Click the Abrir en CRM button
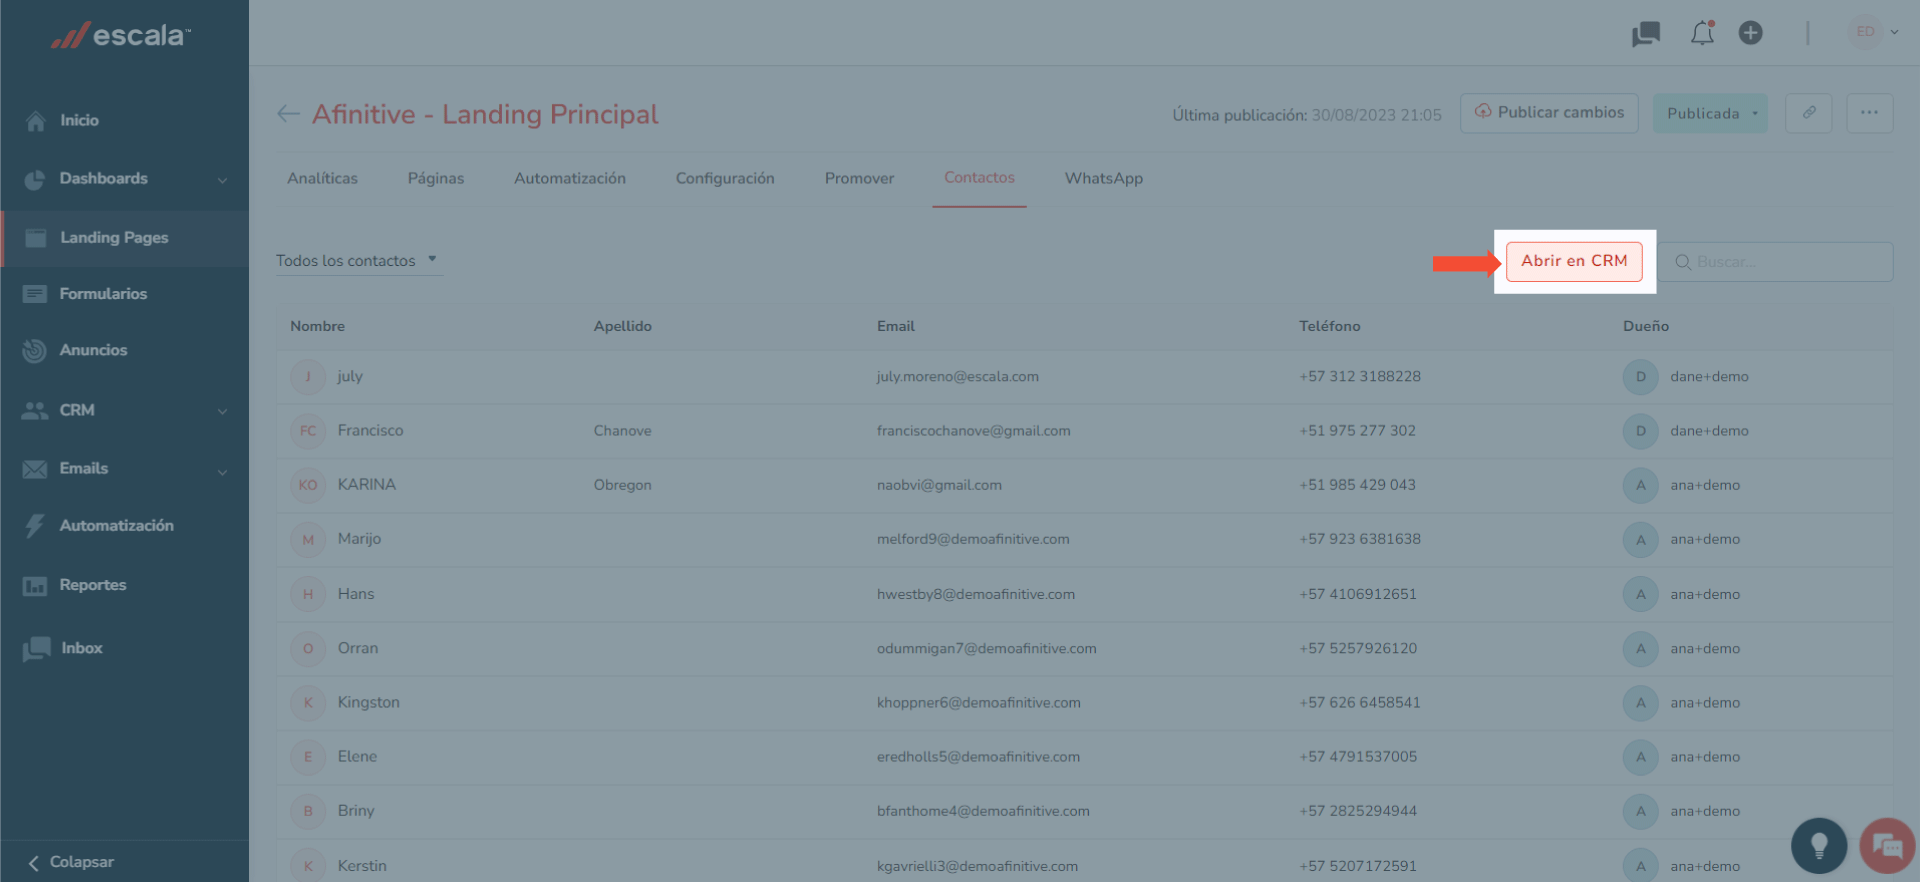Screen dimensions: 1920x882 1574,261
